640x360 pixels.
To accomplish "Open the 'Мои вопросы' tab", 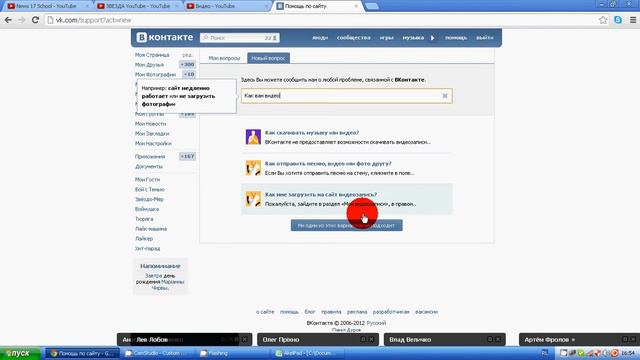I will coord(224,58).
